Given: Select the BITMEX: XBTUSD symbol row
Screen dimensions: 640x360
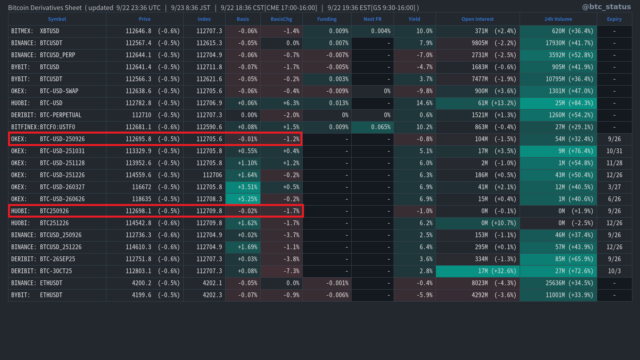Looking at the screenshot, I should tap(320, 31).
